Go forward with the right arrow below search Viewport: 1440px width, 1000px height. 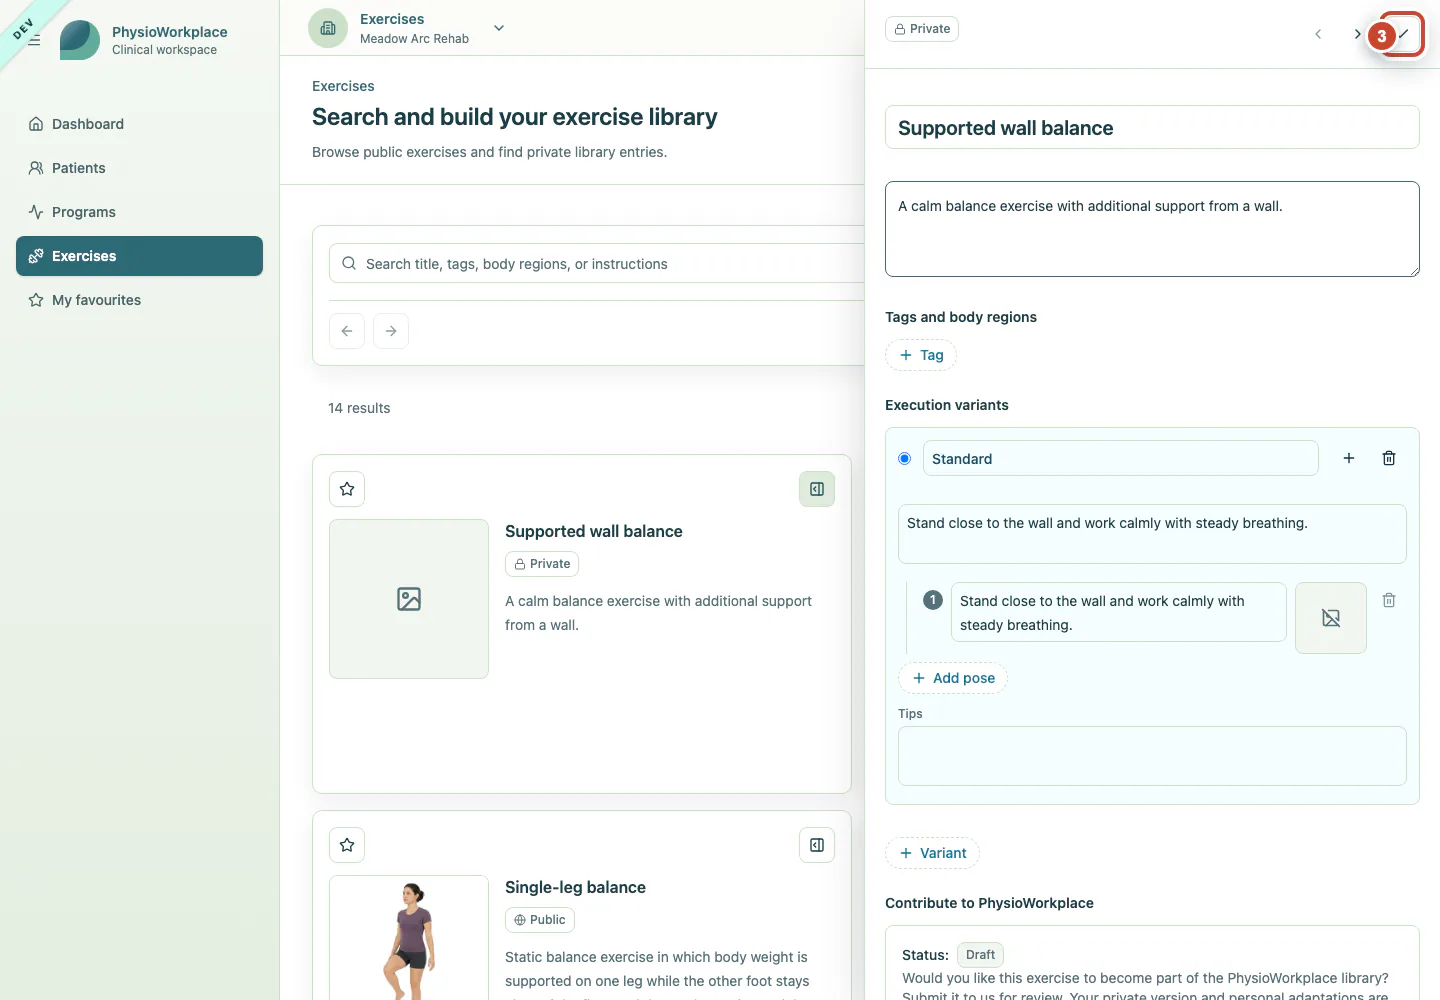391,331
